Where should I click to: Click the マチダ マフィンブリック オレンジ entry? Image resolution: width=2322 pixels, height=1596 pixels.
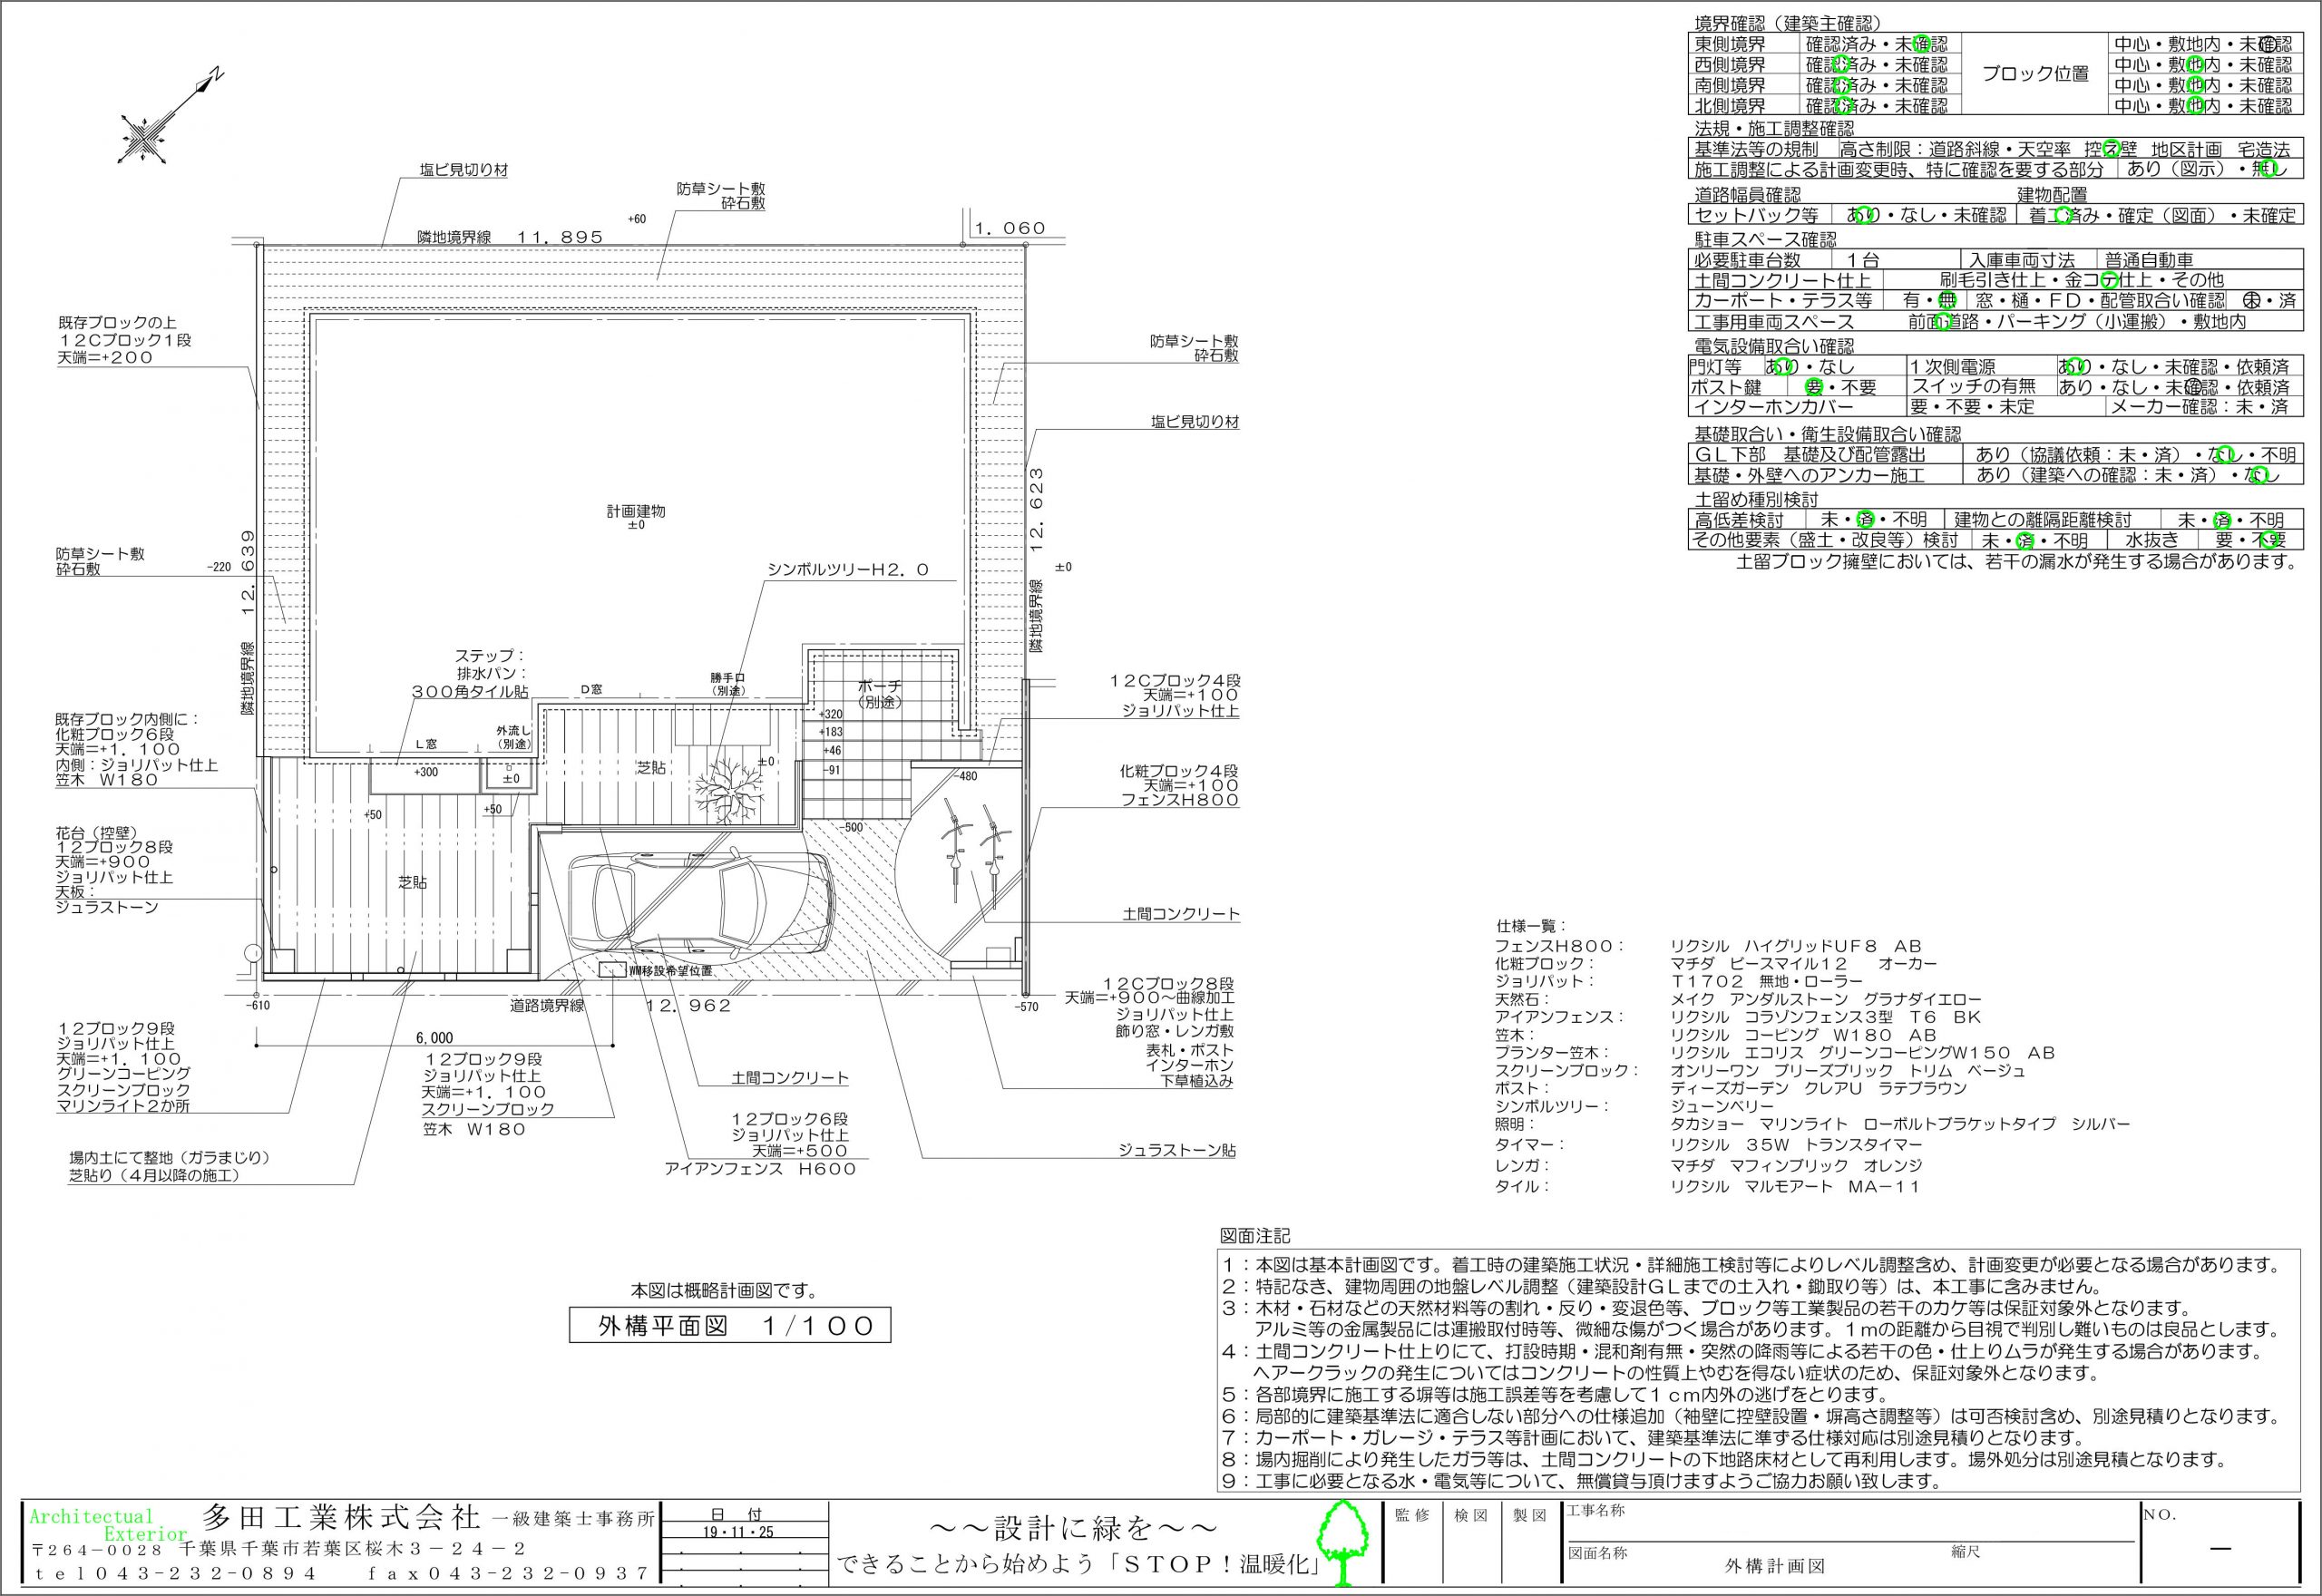click(1796, 1165)
